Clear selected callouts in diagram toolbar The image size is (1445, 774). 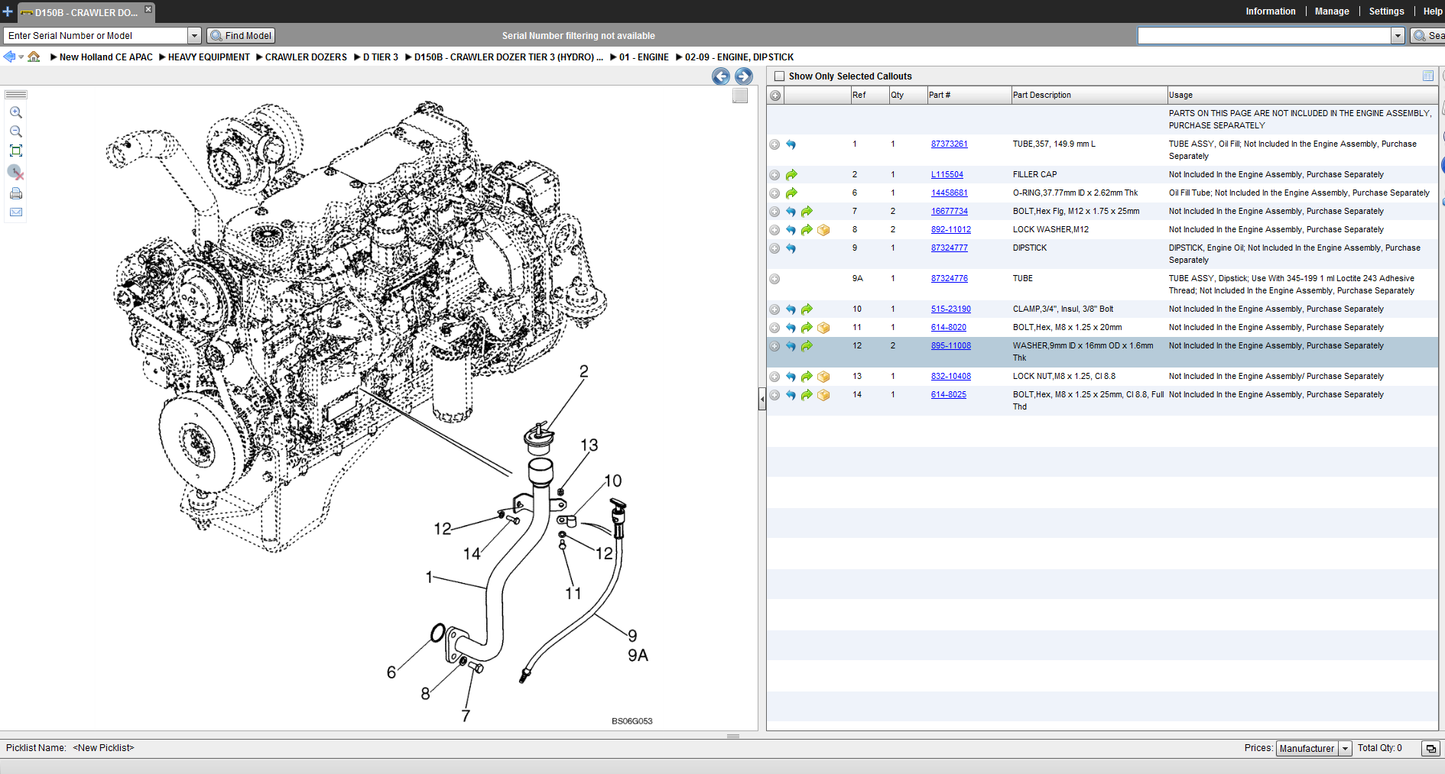coord(16,173)
